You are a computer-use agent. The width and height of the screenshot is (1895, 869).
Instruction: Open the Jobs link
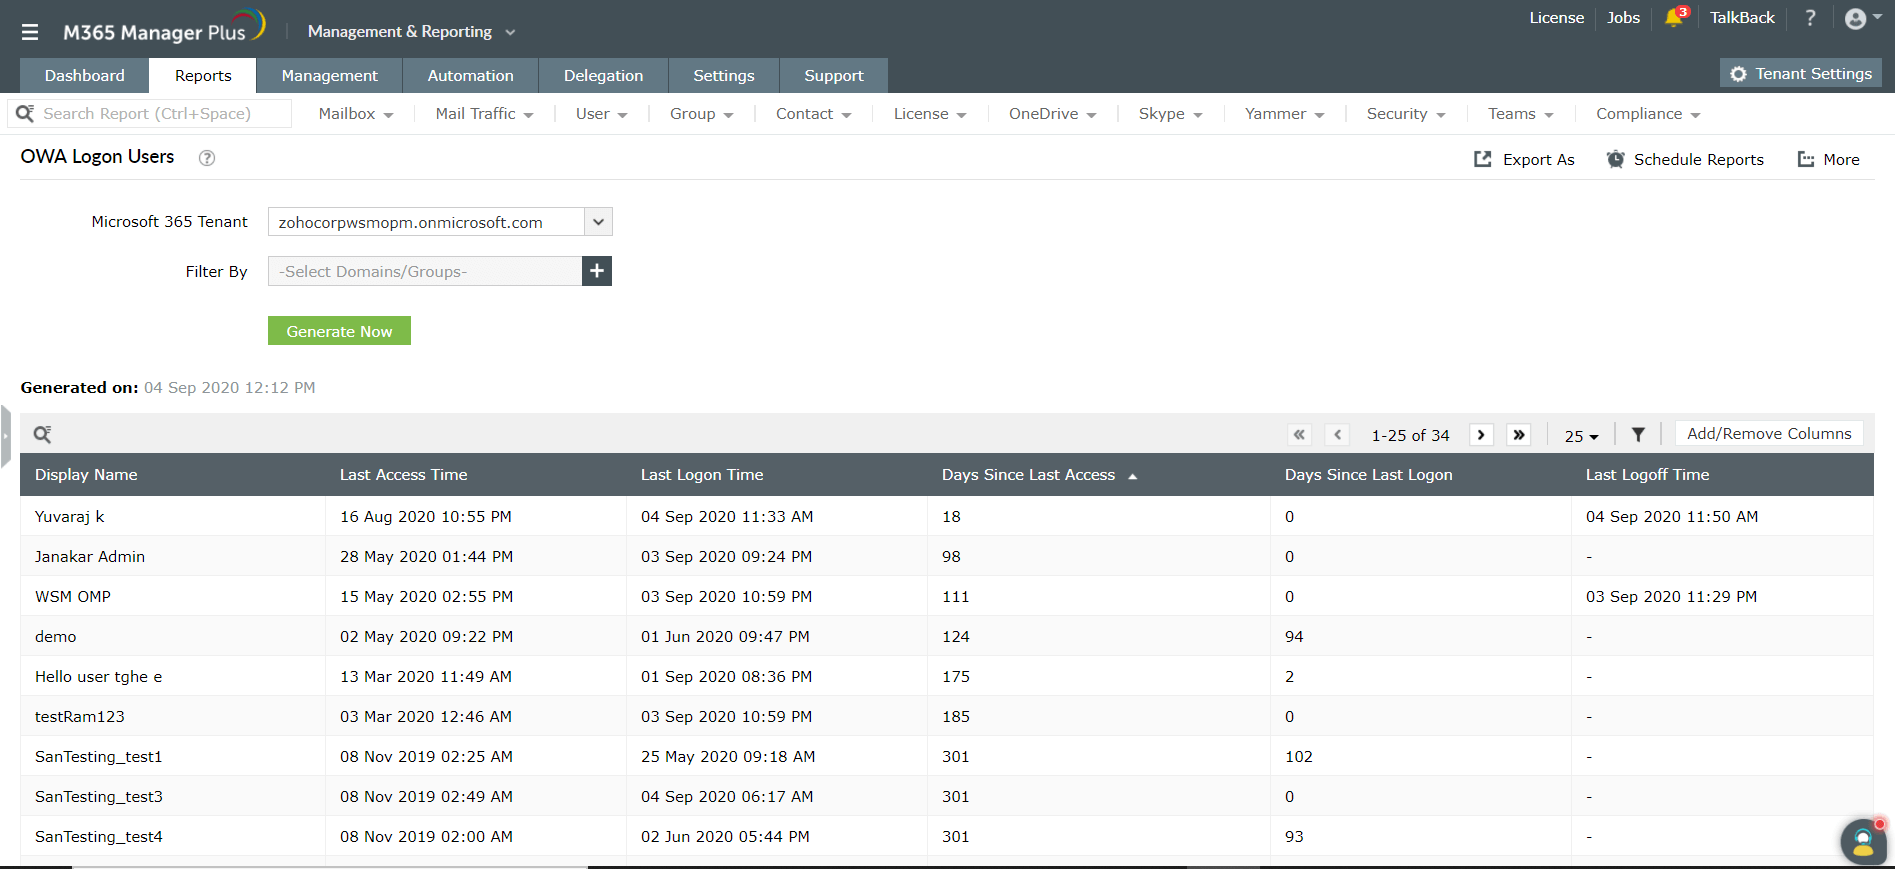(1623, 18)
